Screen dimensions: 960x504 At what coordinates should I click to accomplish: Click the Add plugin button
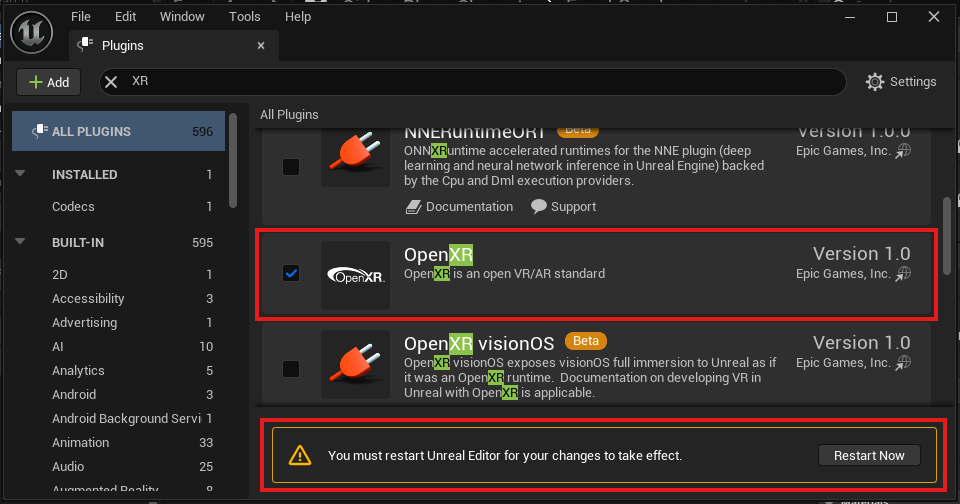click(49, 82)
